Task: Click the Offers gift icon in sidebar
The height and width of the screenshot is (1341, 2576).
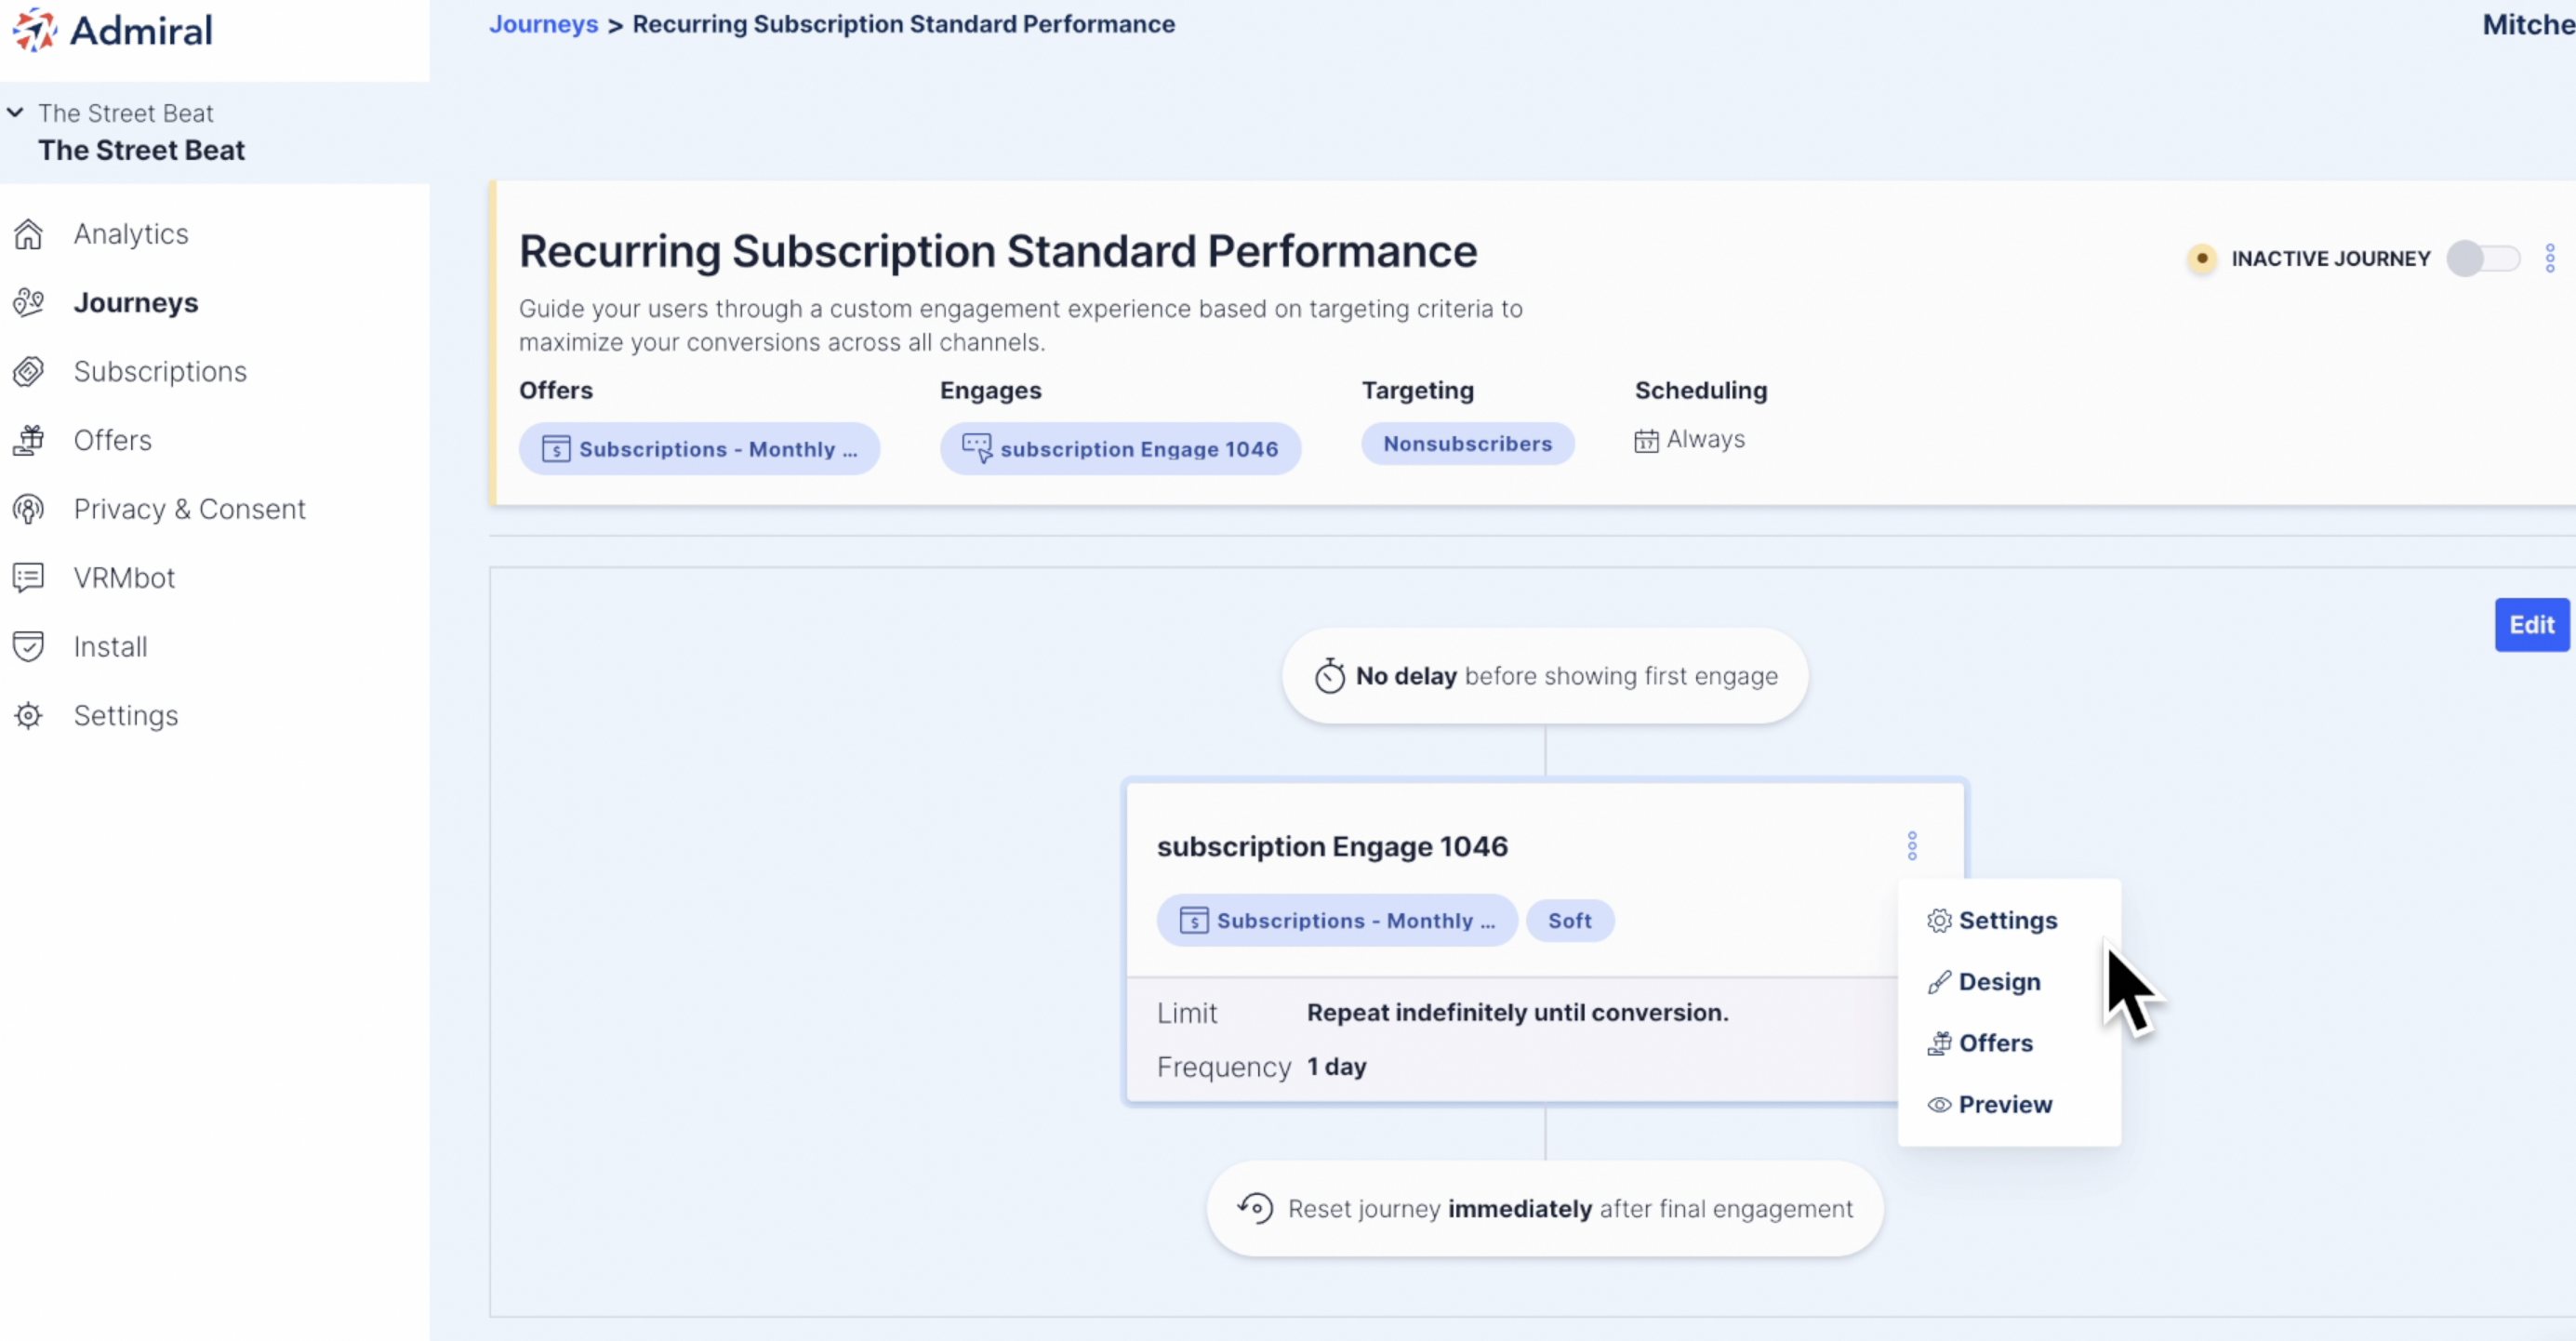Action: [x=28, y=440]
